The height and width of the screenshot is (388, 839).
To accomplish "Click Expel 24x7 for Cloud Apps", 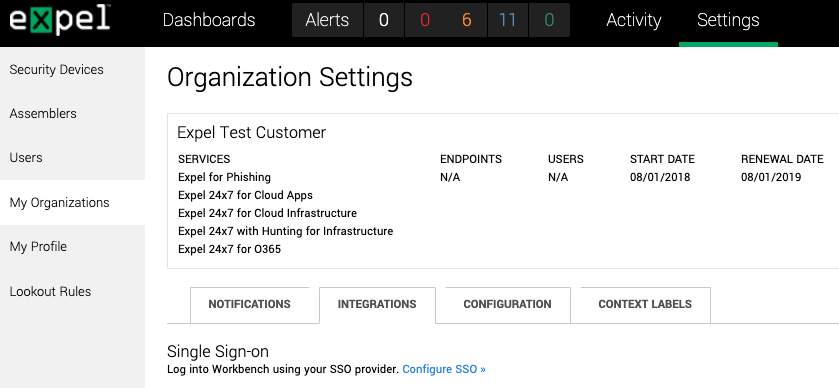I will click(246, 195).
